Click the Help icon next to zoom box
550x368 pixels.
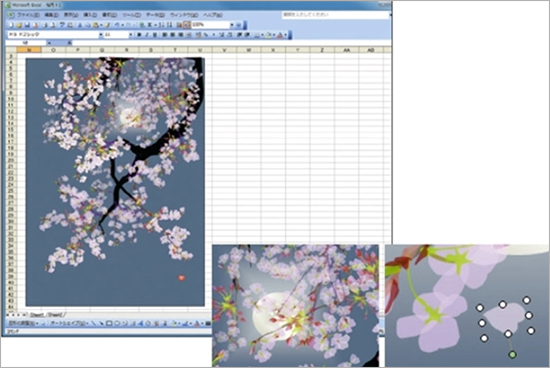pyautogui.click(x=239, y=25)
